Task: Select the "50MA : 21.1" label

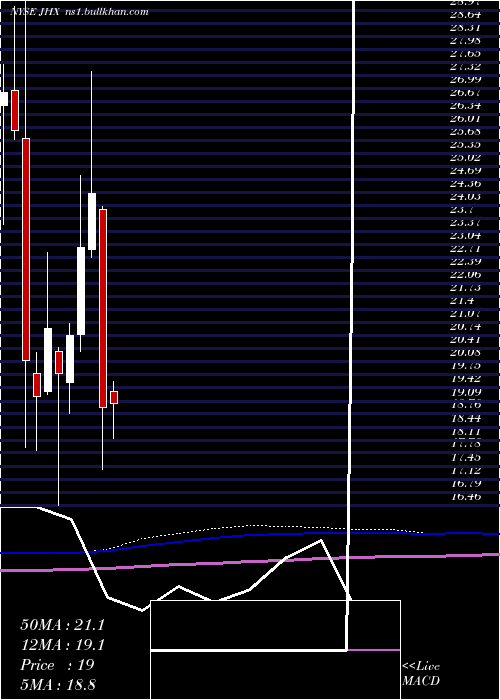Action: tap(62, 625)
